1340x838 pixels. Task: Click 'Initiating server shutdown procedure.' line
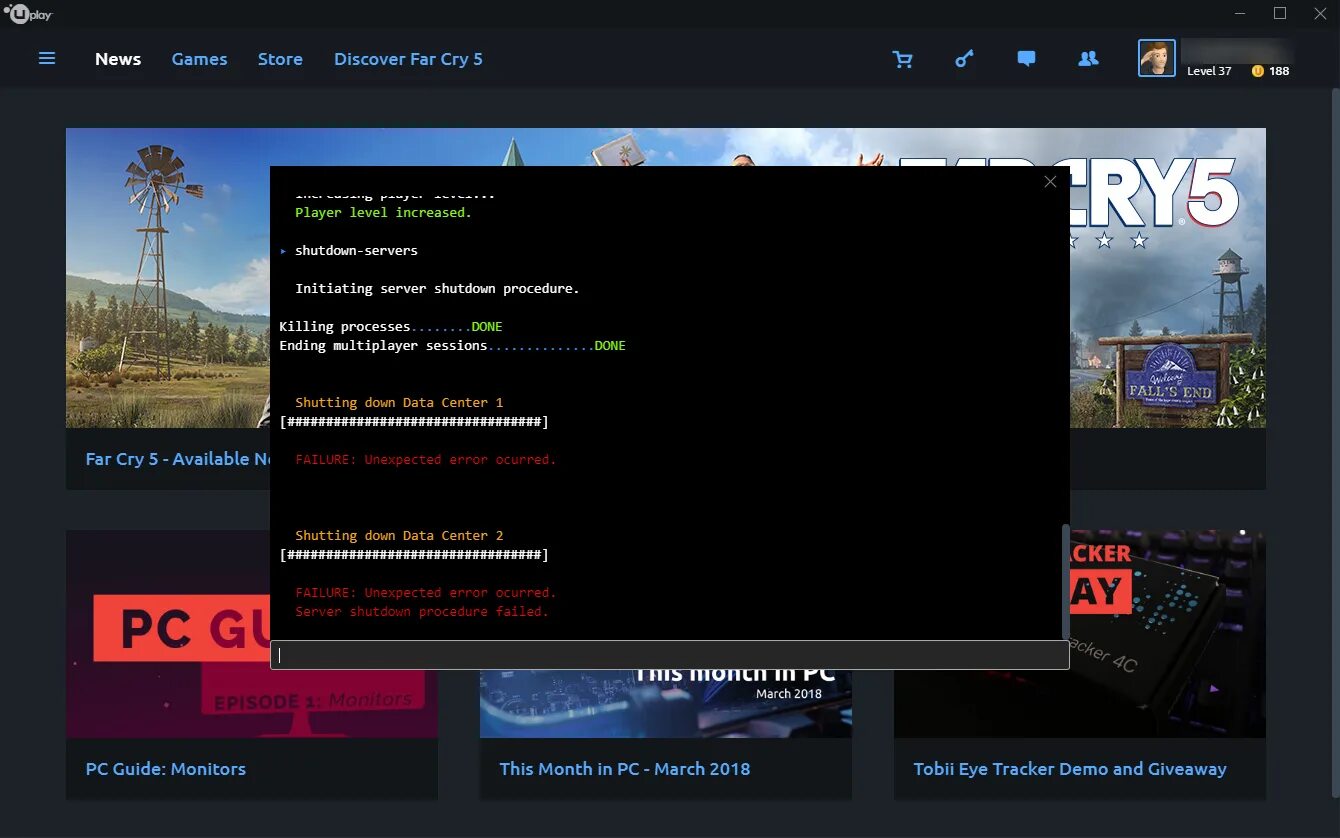click(x=437, y=289)
